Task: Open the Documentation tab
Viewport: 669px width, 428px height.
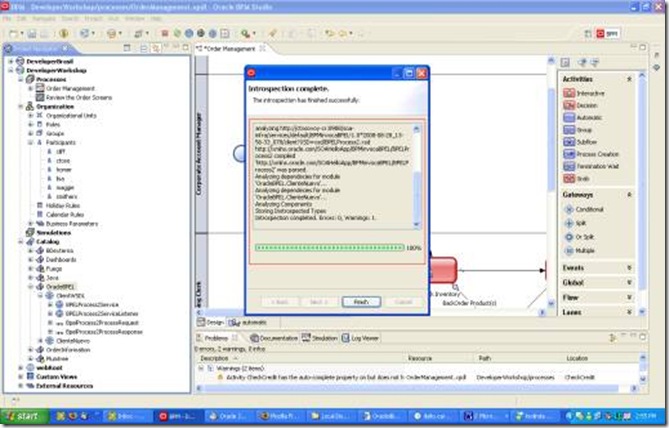Action: click(x=274, y=338)
